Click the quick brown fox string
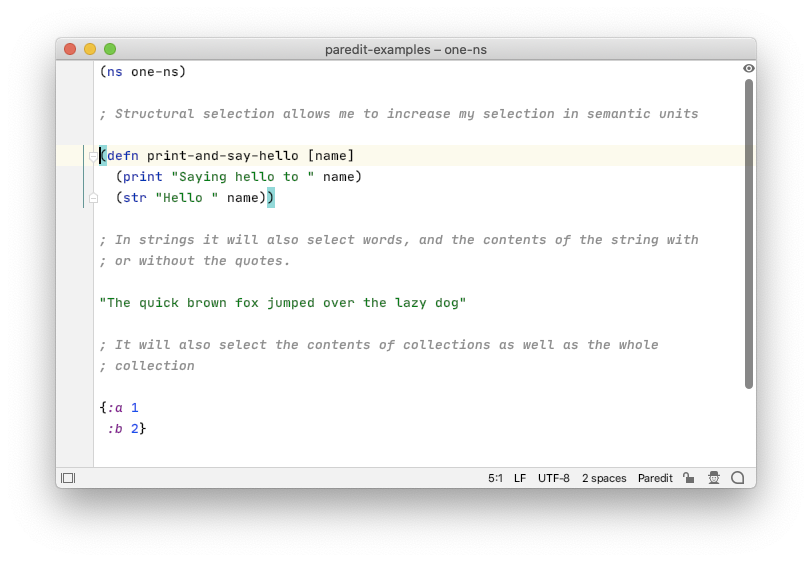 coord(283,302)
